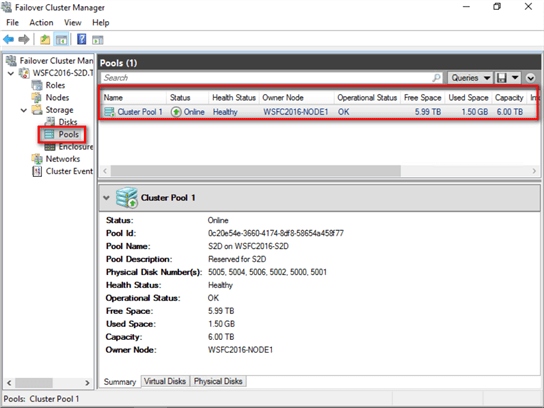The width and height of the screenshot is (544, 408).
Task: Open the Action menu
Action: pos(41,23)
